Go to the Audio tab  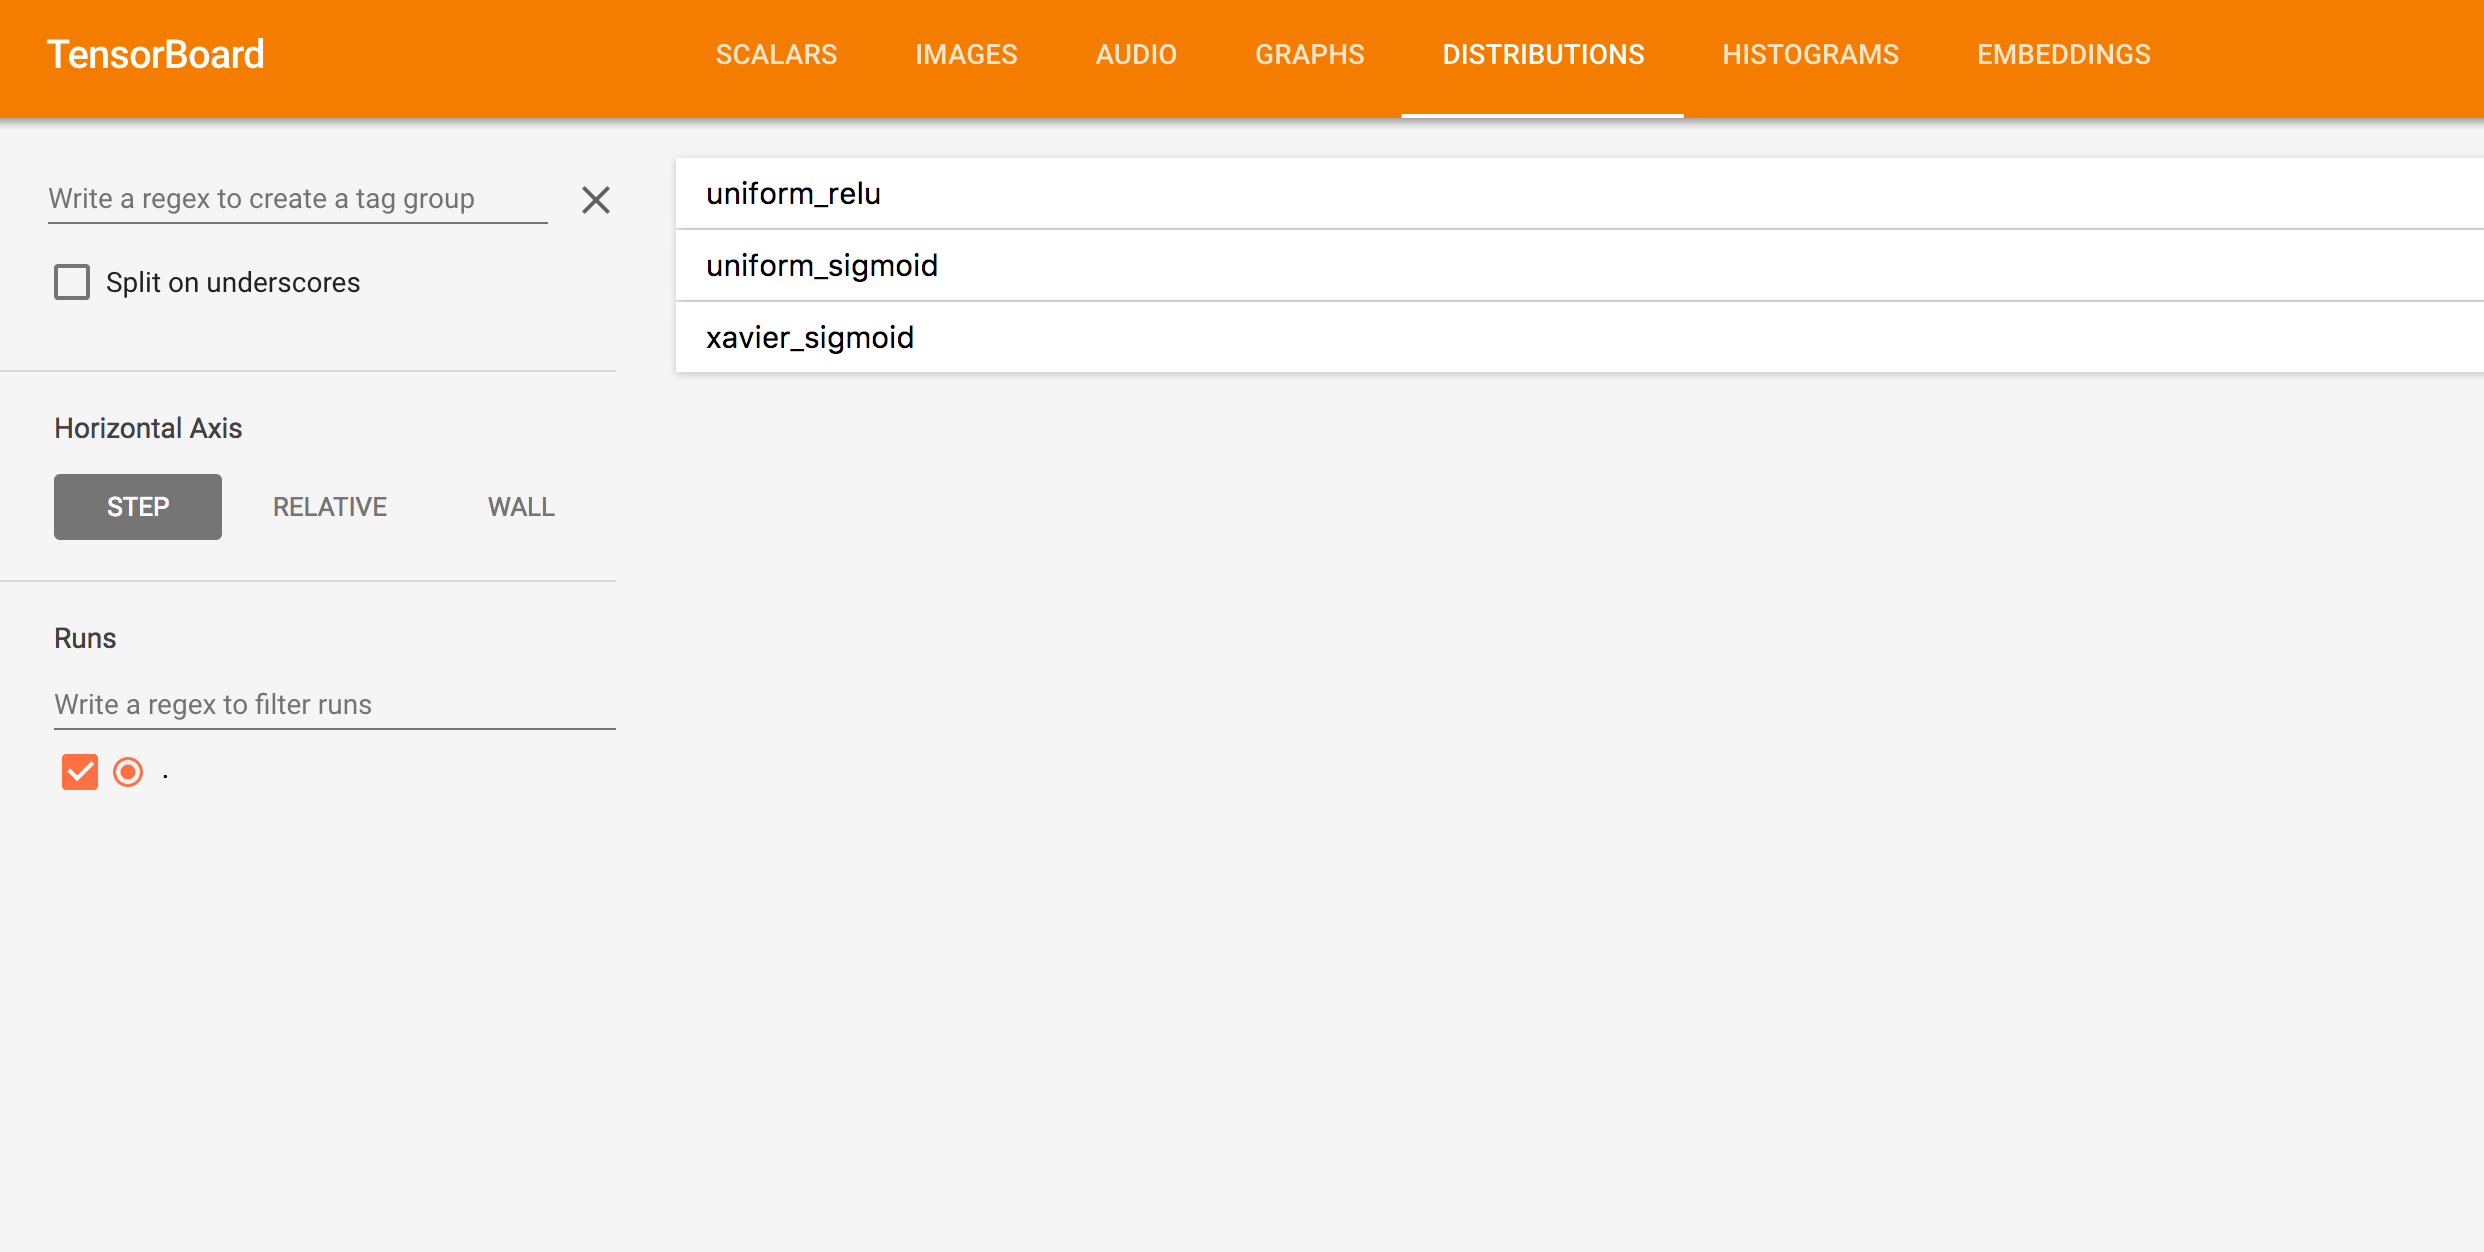coord(1136,55)
